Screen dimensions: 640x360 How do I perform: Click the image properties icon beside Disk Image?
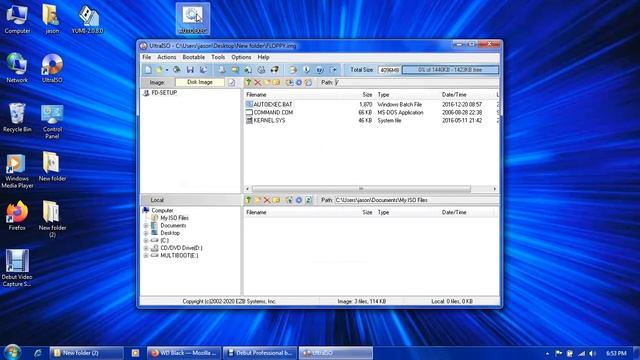[x=231, y=82]
